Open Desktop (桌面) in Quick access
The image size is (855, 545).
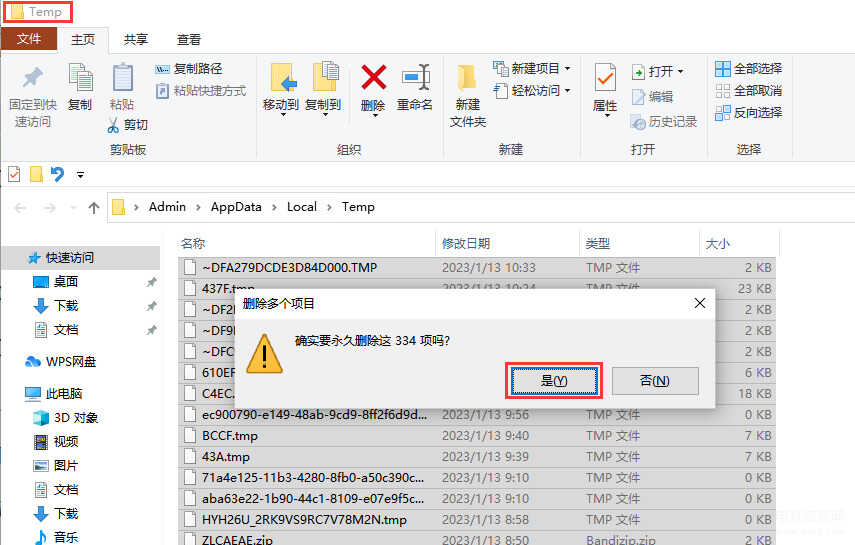pyautogui.click(x=66, y=282)
